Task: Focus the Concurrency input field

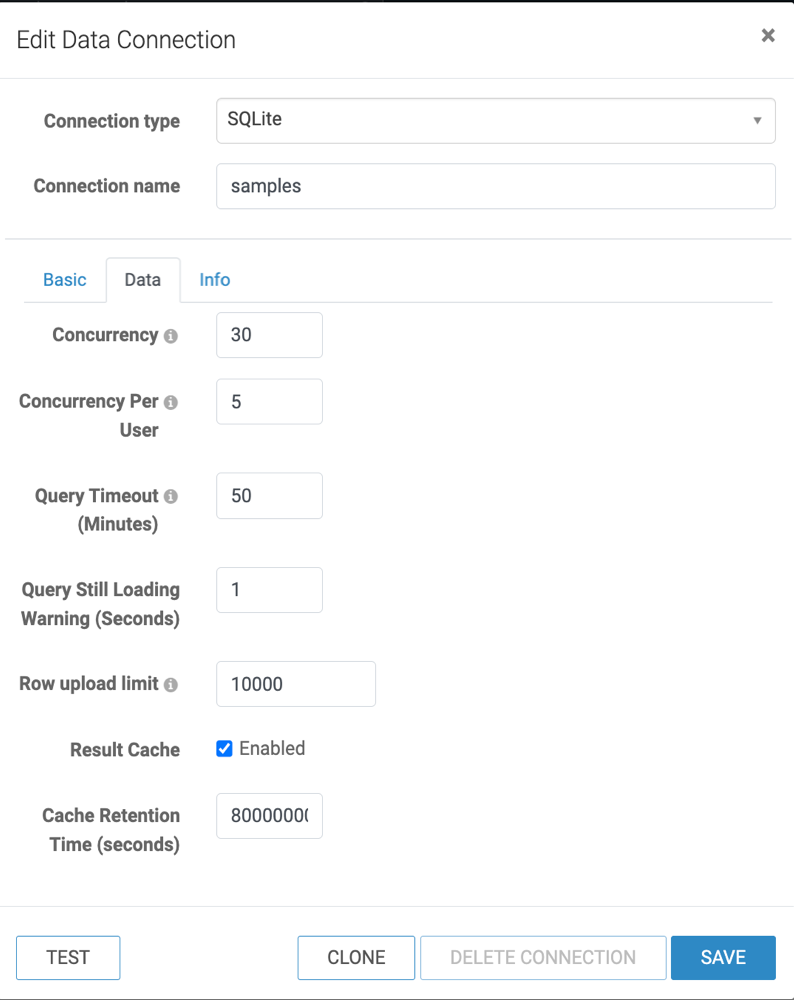Action: click(x=269, y=335)
